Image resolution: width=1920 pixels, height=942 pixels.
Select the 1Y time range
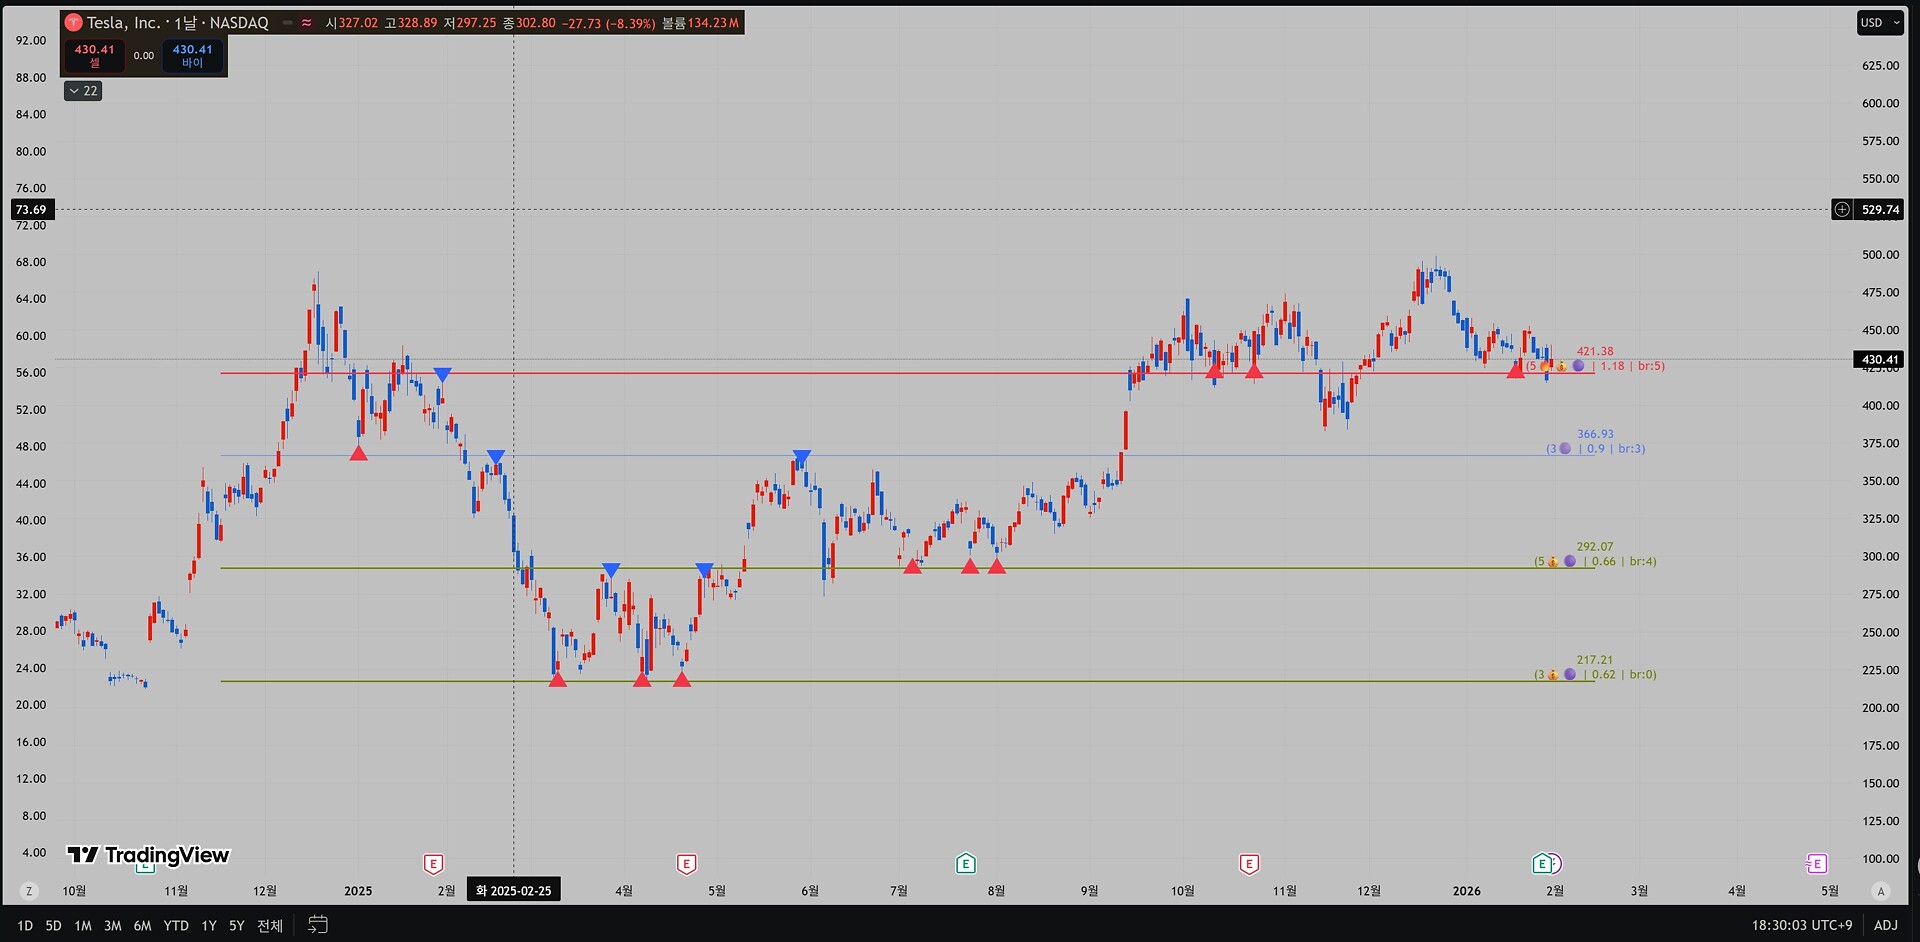[x=209, y=926]
